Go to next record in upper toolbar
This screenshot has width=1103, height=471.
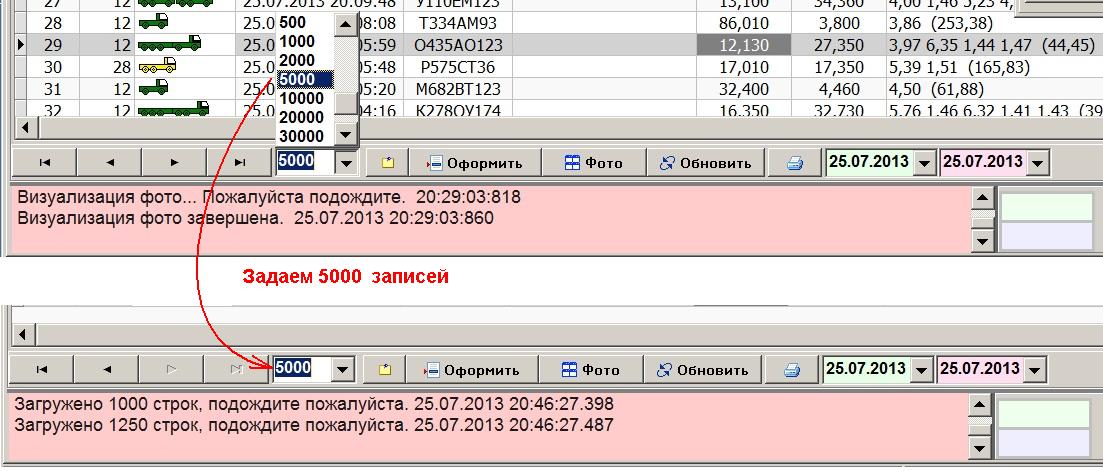[x=174, y=163]
